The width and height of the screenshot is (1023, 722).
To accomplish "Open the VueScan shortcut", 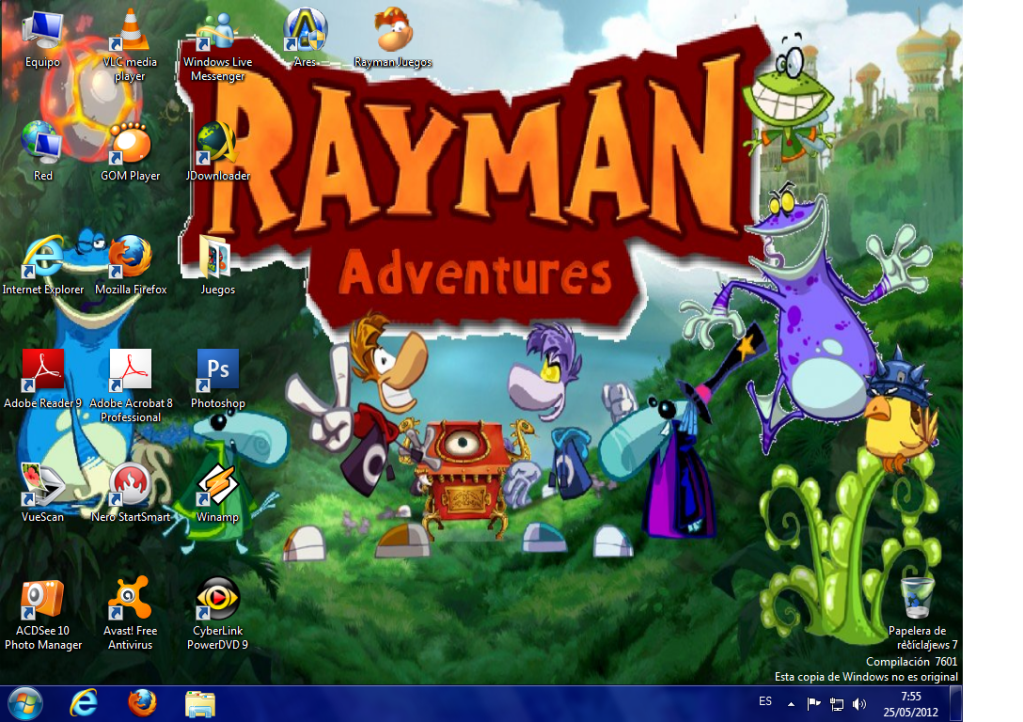I will pyautogui.click(x=42, y=493).
